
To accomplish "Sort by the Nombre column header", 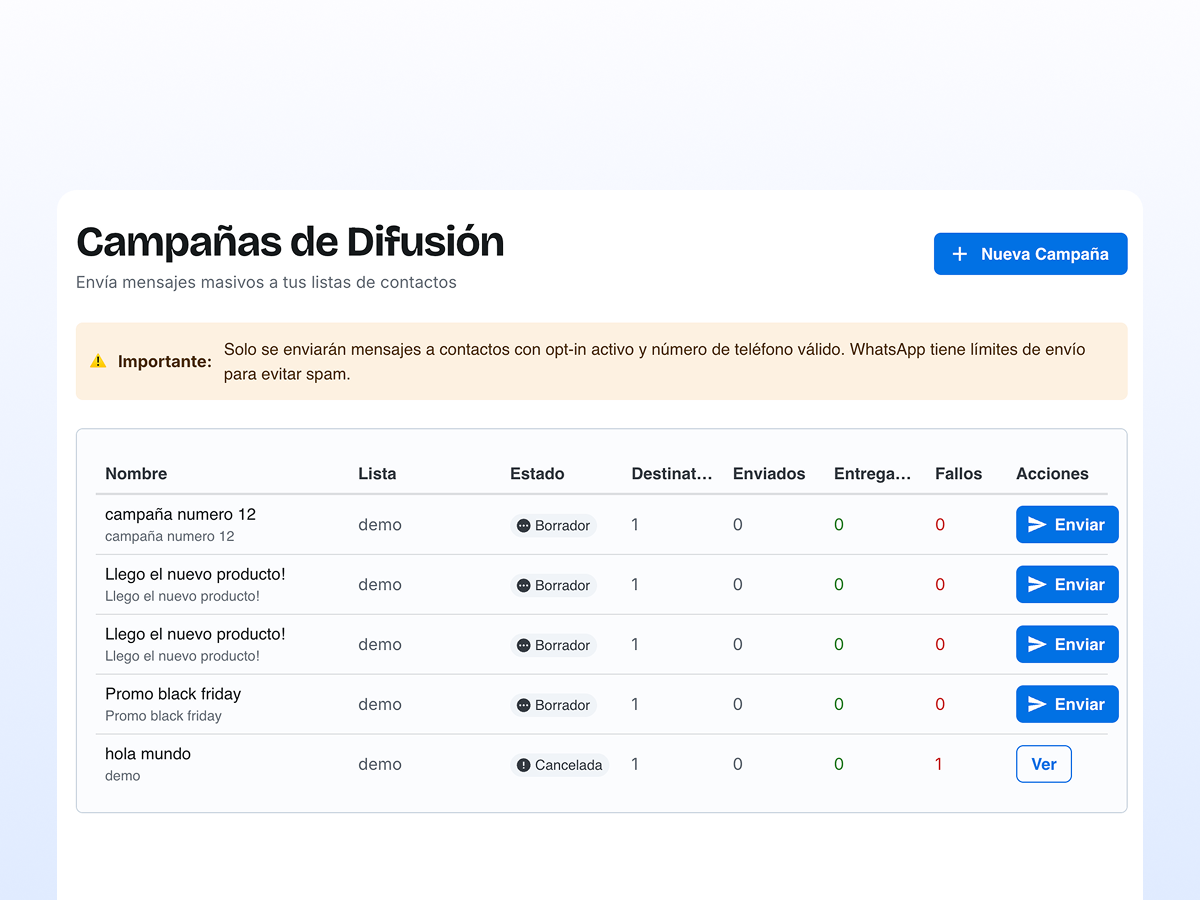I will pos(136,474).
